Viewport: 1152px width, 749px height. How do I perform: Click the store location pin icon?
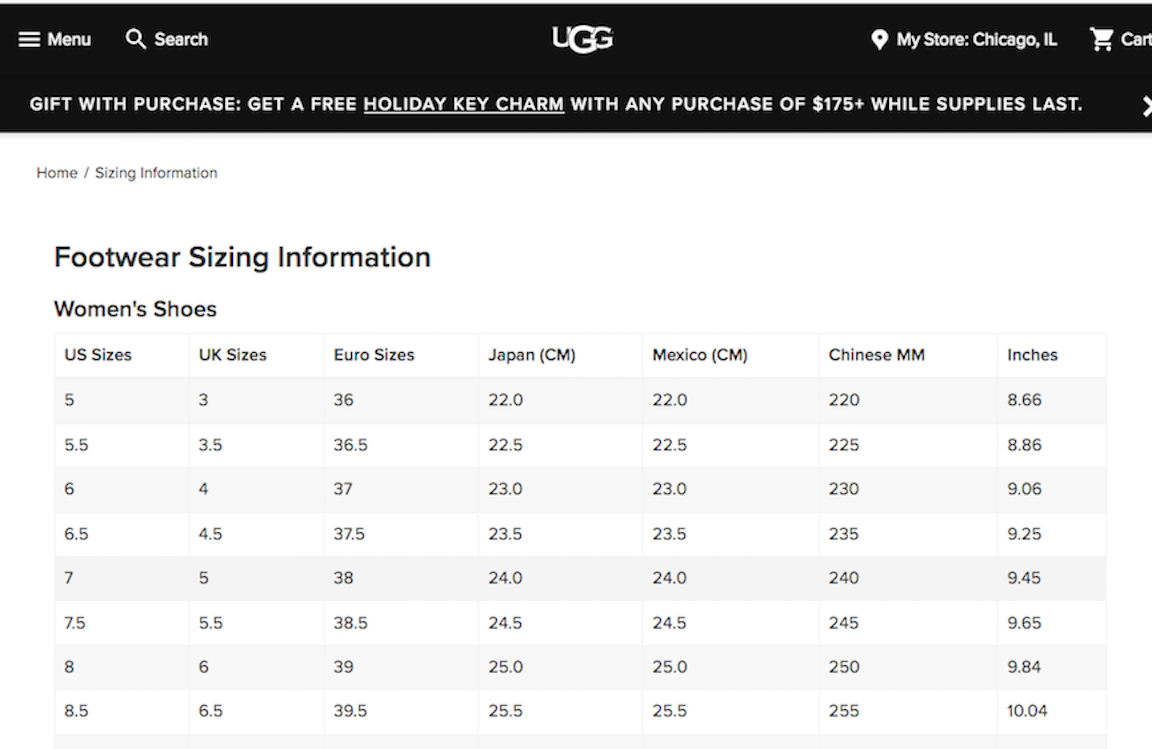click(x=879, y=40)
